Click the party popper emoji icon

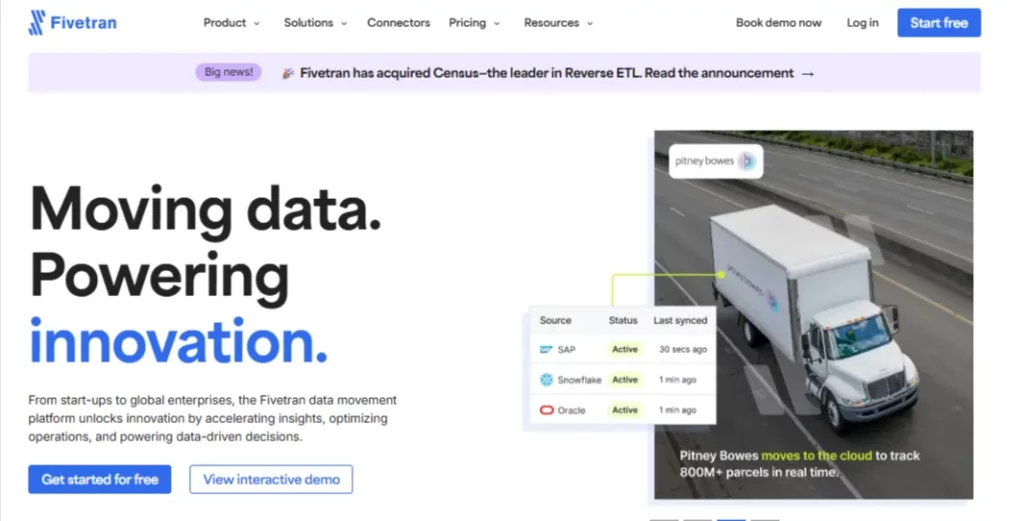click(288, 73)
